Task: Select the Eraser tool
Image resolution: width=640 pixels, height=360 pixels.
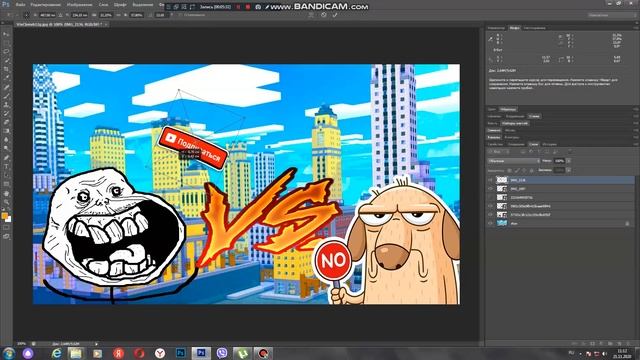Action: click(x=6, y=122)
